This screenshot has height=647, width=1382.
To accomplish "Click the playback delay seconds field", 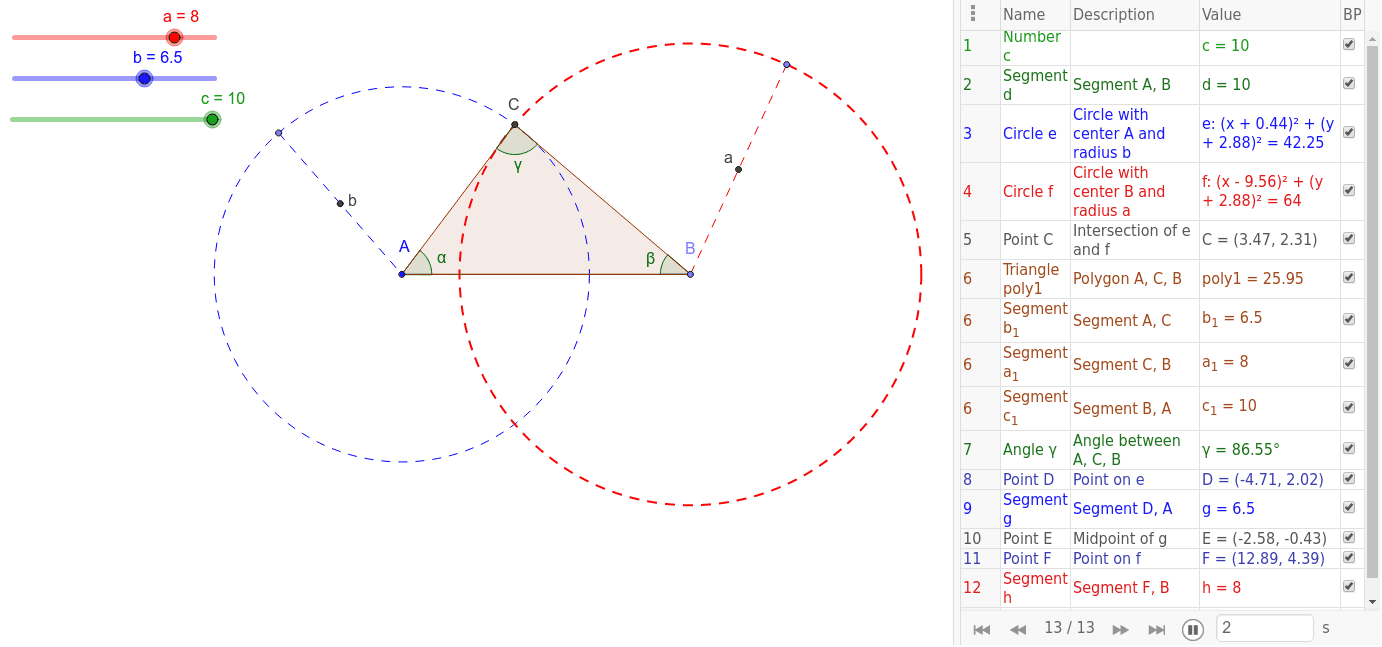I will point(1264,628).
